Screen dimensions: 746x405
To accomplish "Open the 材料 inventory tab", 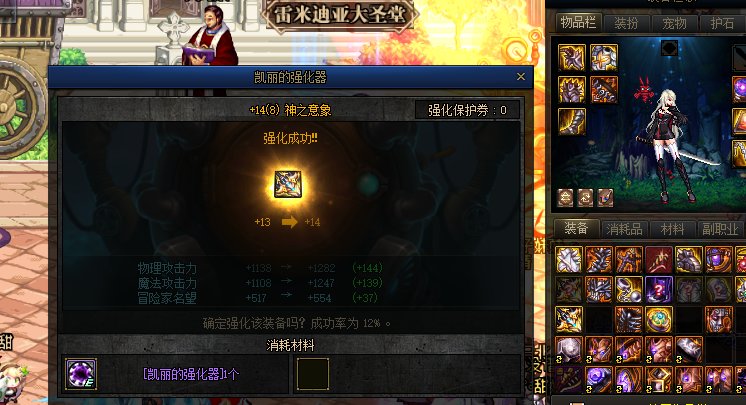I will [672, 229].
